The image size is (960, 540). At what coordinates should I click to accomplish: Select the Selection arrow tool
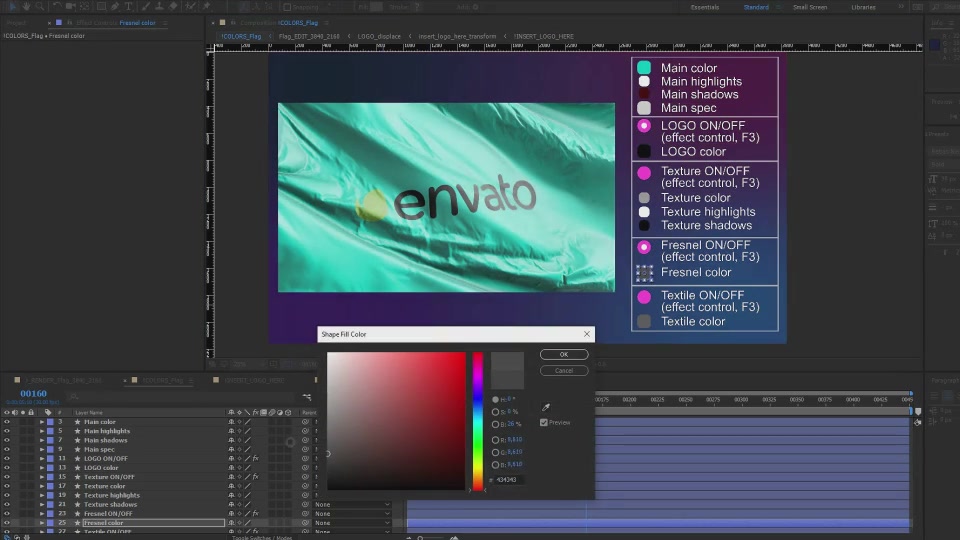click(13, 6)
